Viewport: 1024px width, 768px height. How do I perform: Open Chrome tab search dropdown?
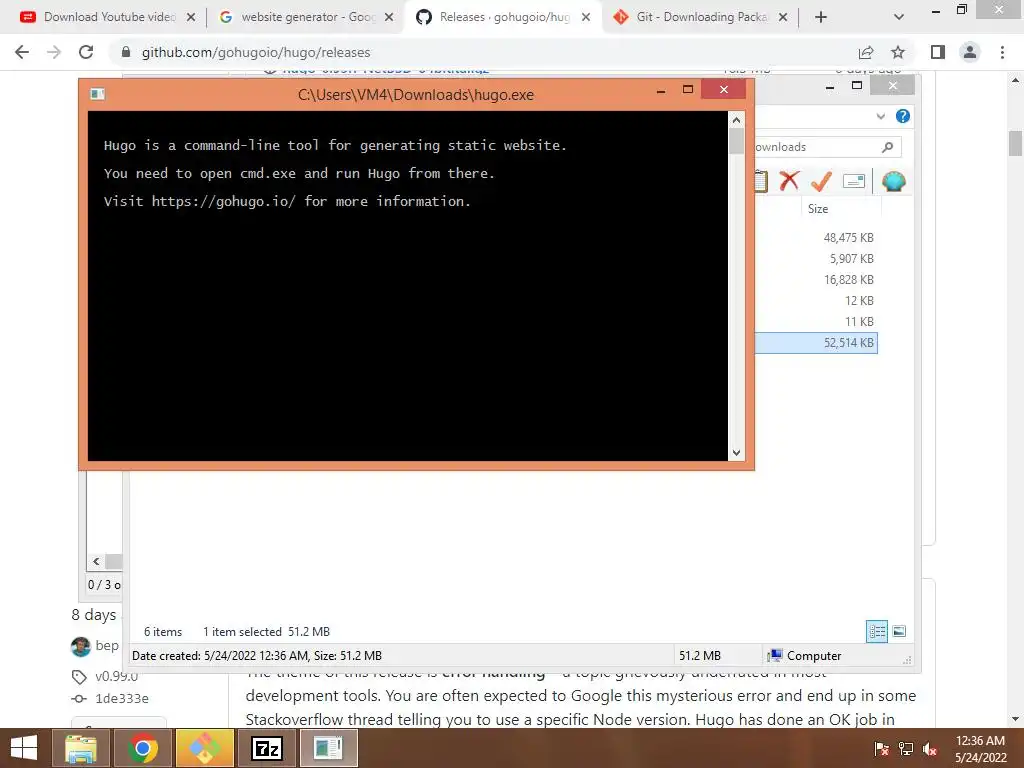pyautogui.click(x=899, y=17)
